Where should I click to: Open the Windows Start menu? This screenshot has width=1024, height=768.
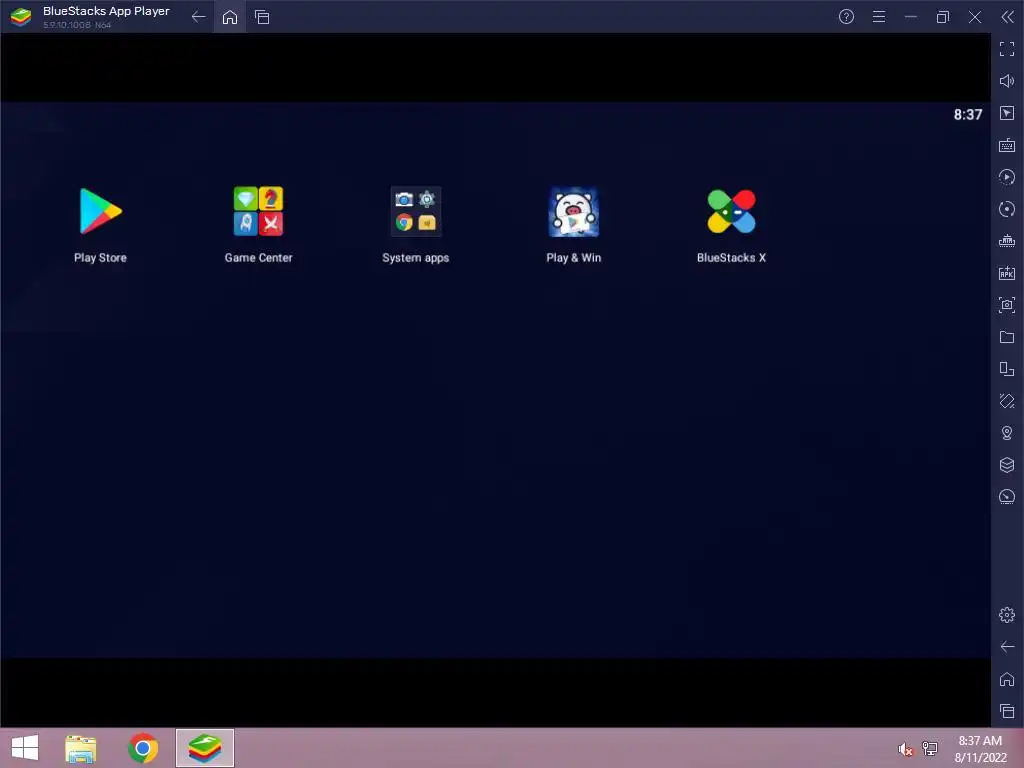pyautogui.click(x=25, y=748)
